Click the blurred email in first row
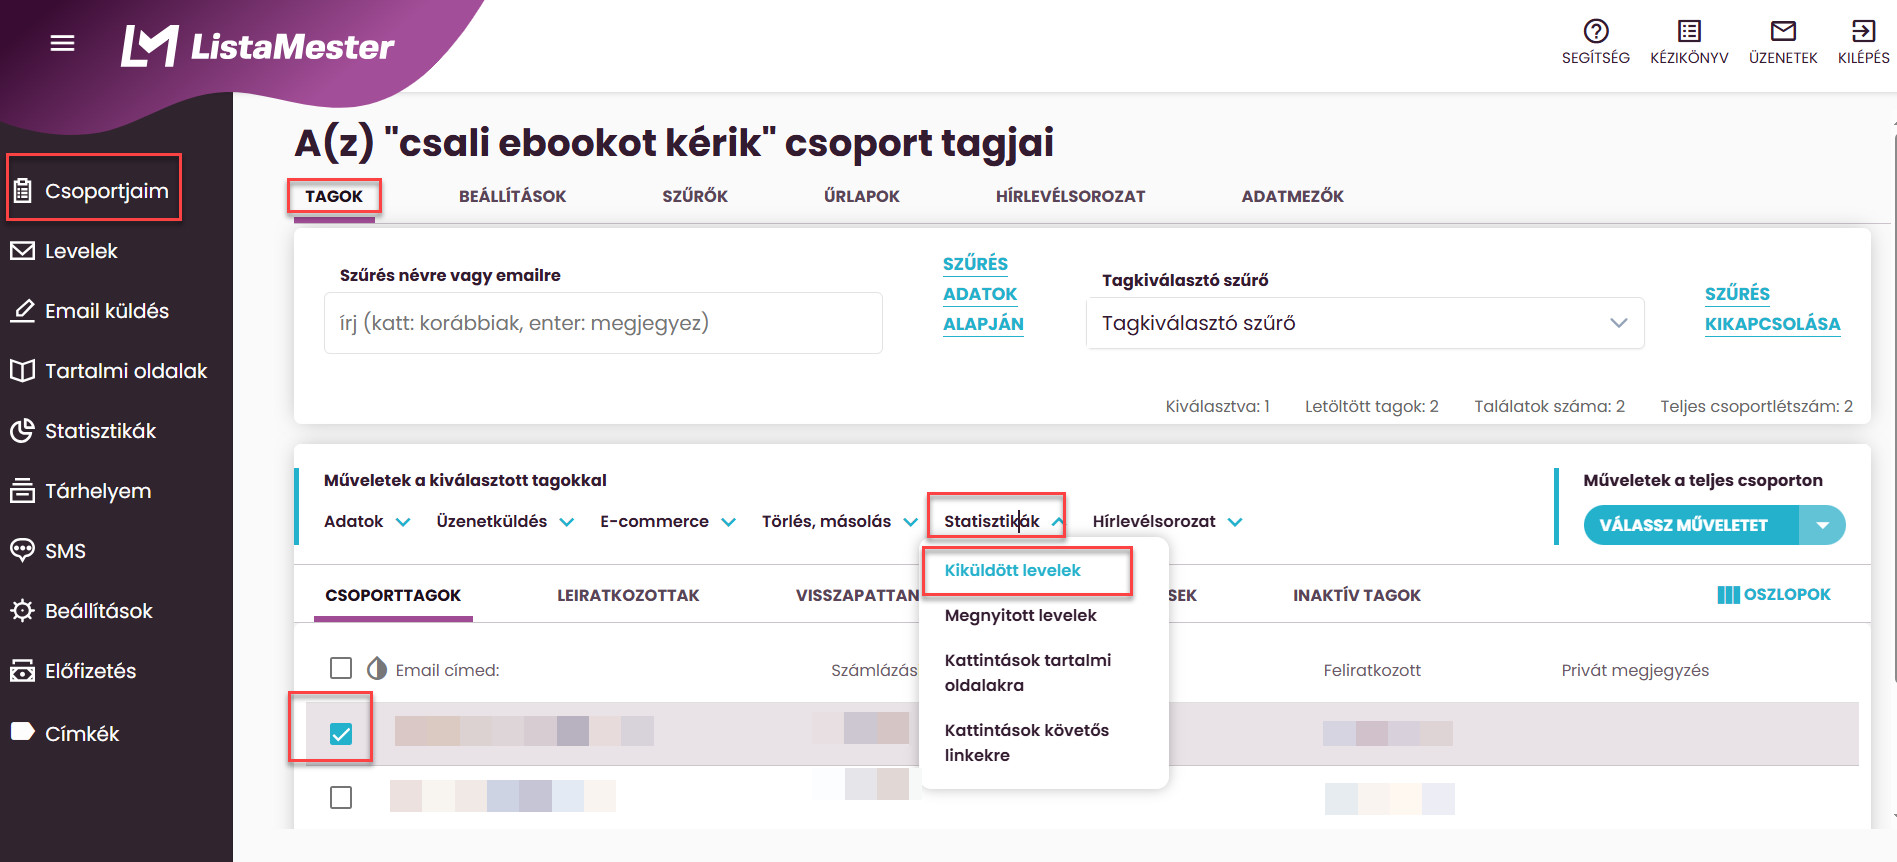This screenshot has height=862, width=1897. 524,731
